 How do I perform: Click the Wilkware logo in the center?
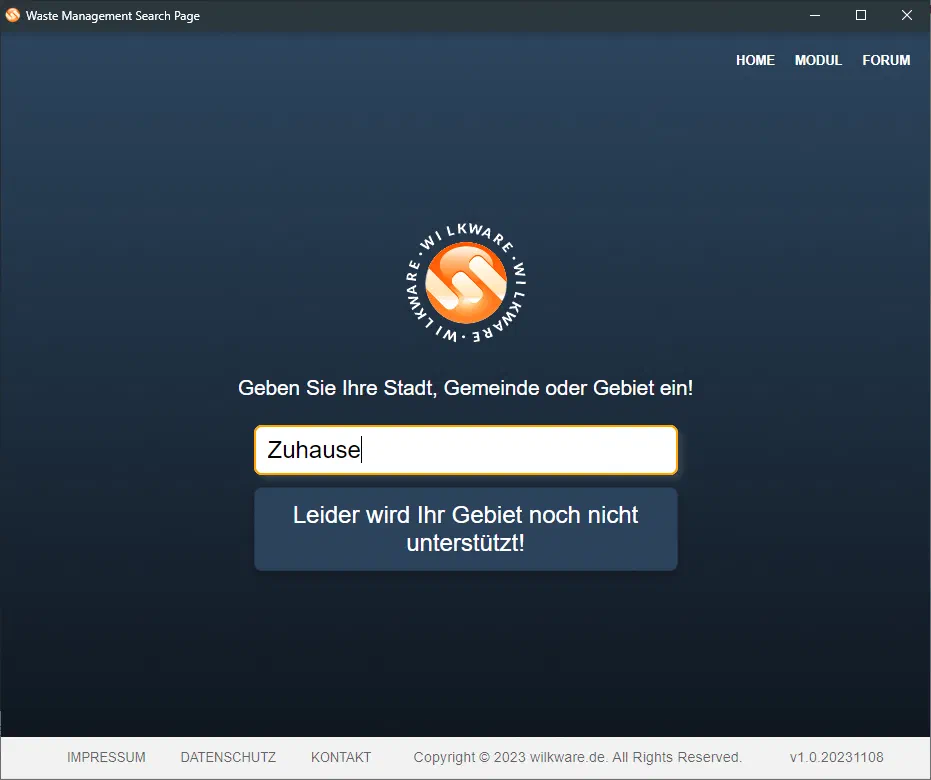[x=466, y=283]
